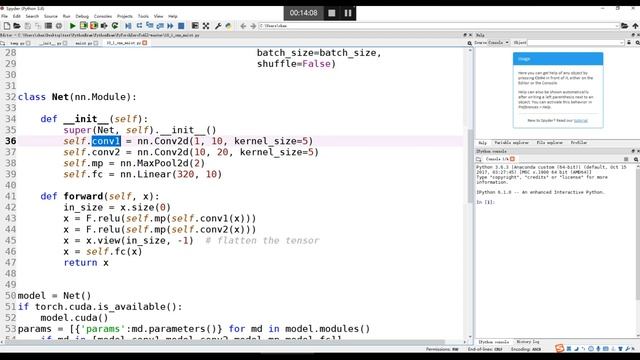The image size is (640, 360).
Task: Open the Help menu
Action: [173, 16]
